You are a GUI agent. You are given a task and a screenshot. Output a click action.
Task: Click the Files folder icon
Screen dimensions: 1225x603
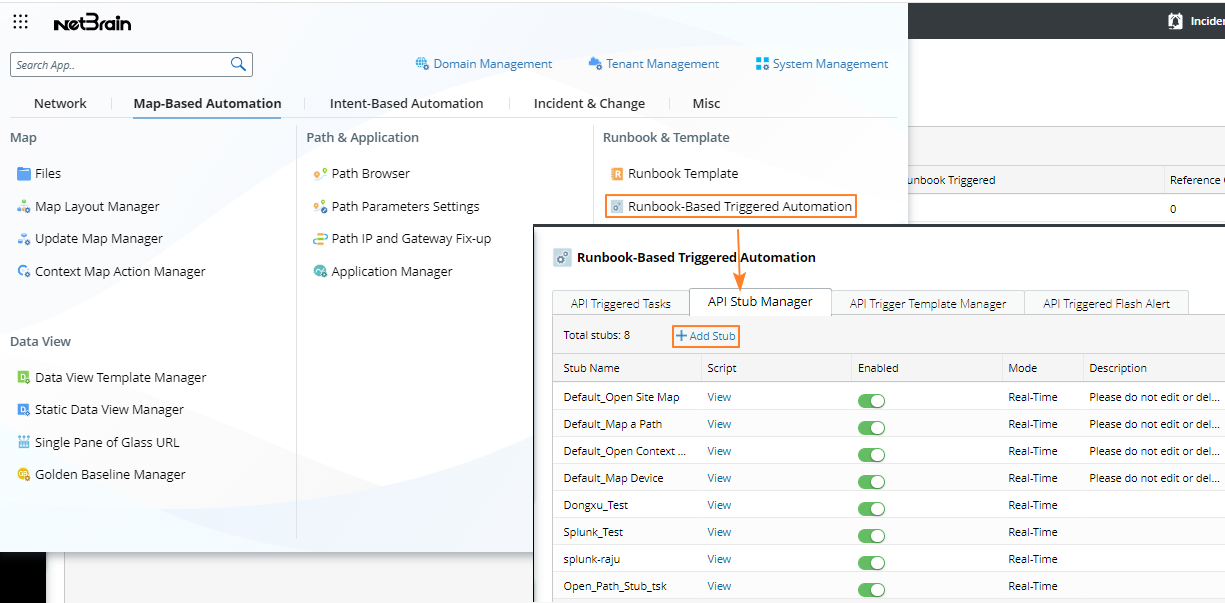click(x=24, y=174)
